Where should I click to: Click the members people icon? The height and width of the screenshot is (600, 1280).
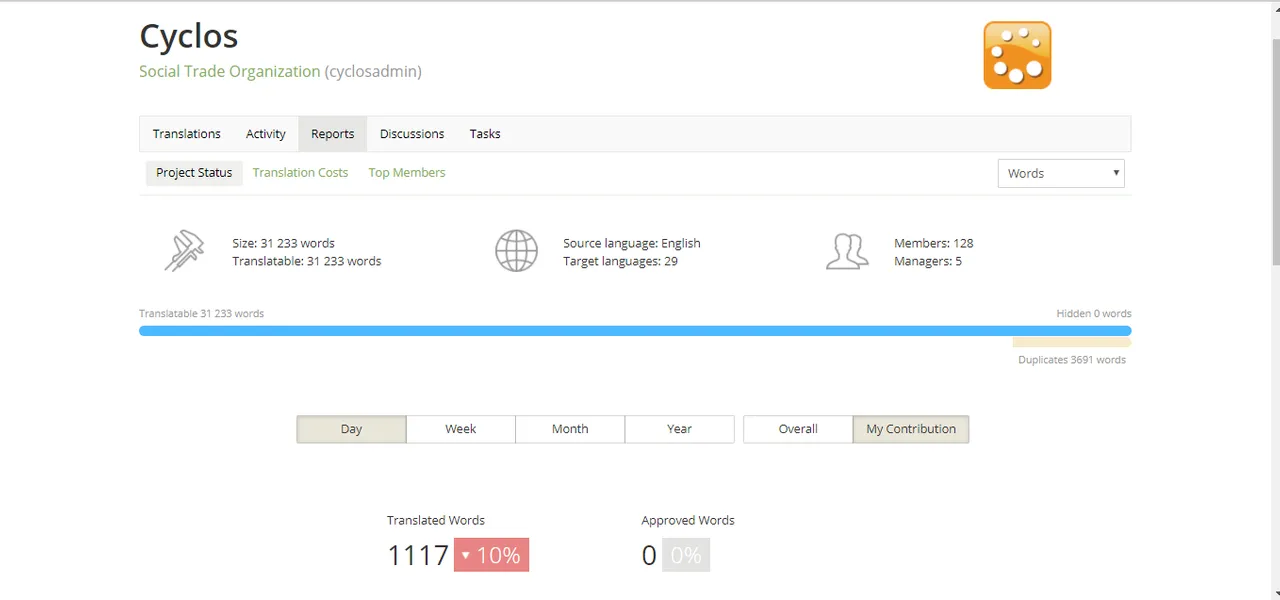(847, 251)
